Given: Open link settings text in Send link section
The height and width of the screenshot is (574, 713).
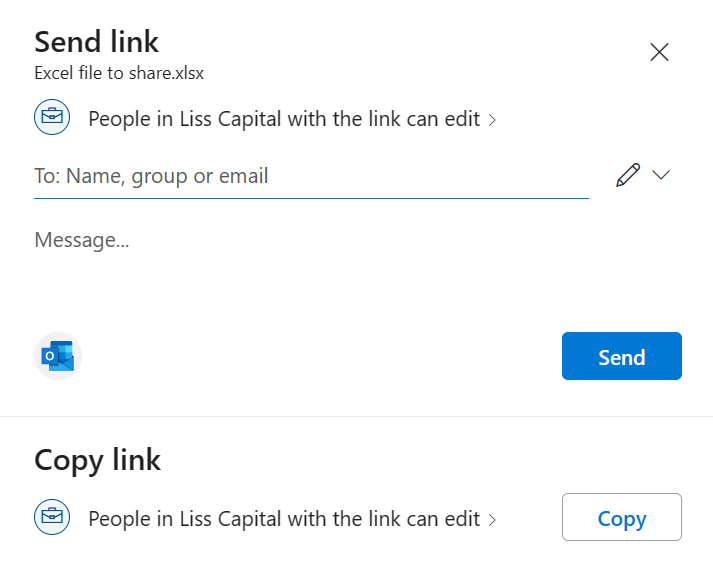Looking at the screenshot, I should point(284,119).
